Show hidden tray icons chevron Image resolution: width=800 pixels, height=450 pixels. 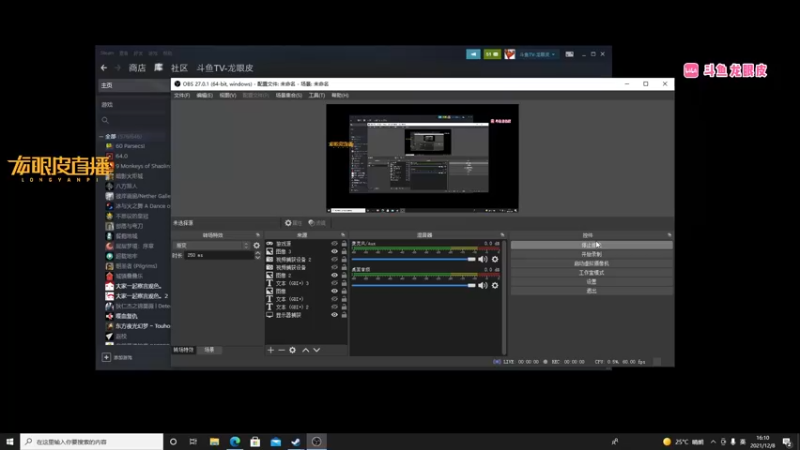pos(713,442)
